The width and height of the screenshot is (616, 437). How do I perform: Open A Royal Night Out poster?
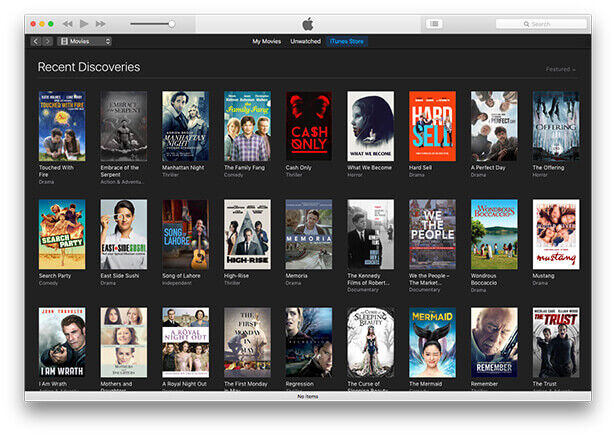click(x=185, y=342)
